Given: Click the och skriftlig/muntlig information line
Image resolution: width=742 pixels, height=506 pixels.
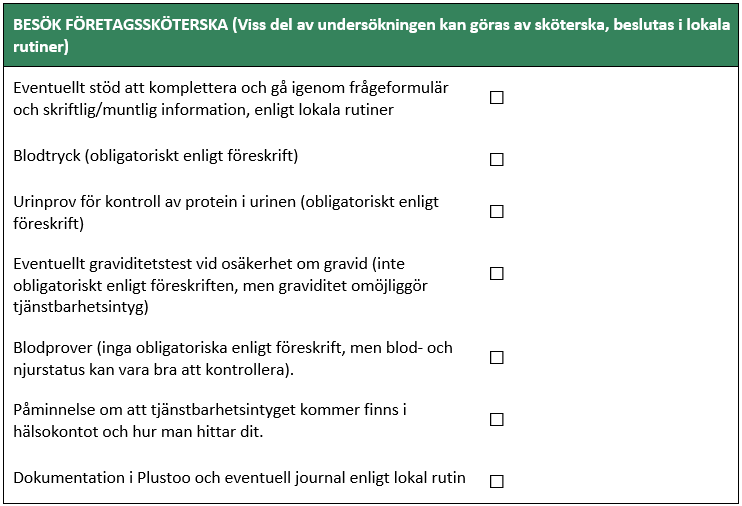Looking at the screenshot, I should (x=203, y=109).
